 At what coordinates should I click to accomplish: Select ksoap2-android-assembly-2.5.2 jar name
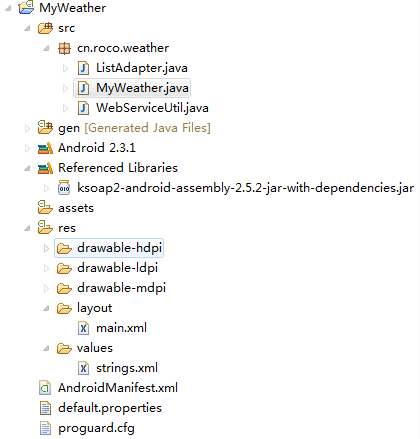[x=245, y=188]
